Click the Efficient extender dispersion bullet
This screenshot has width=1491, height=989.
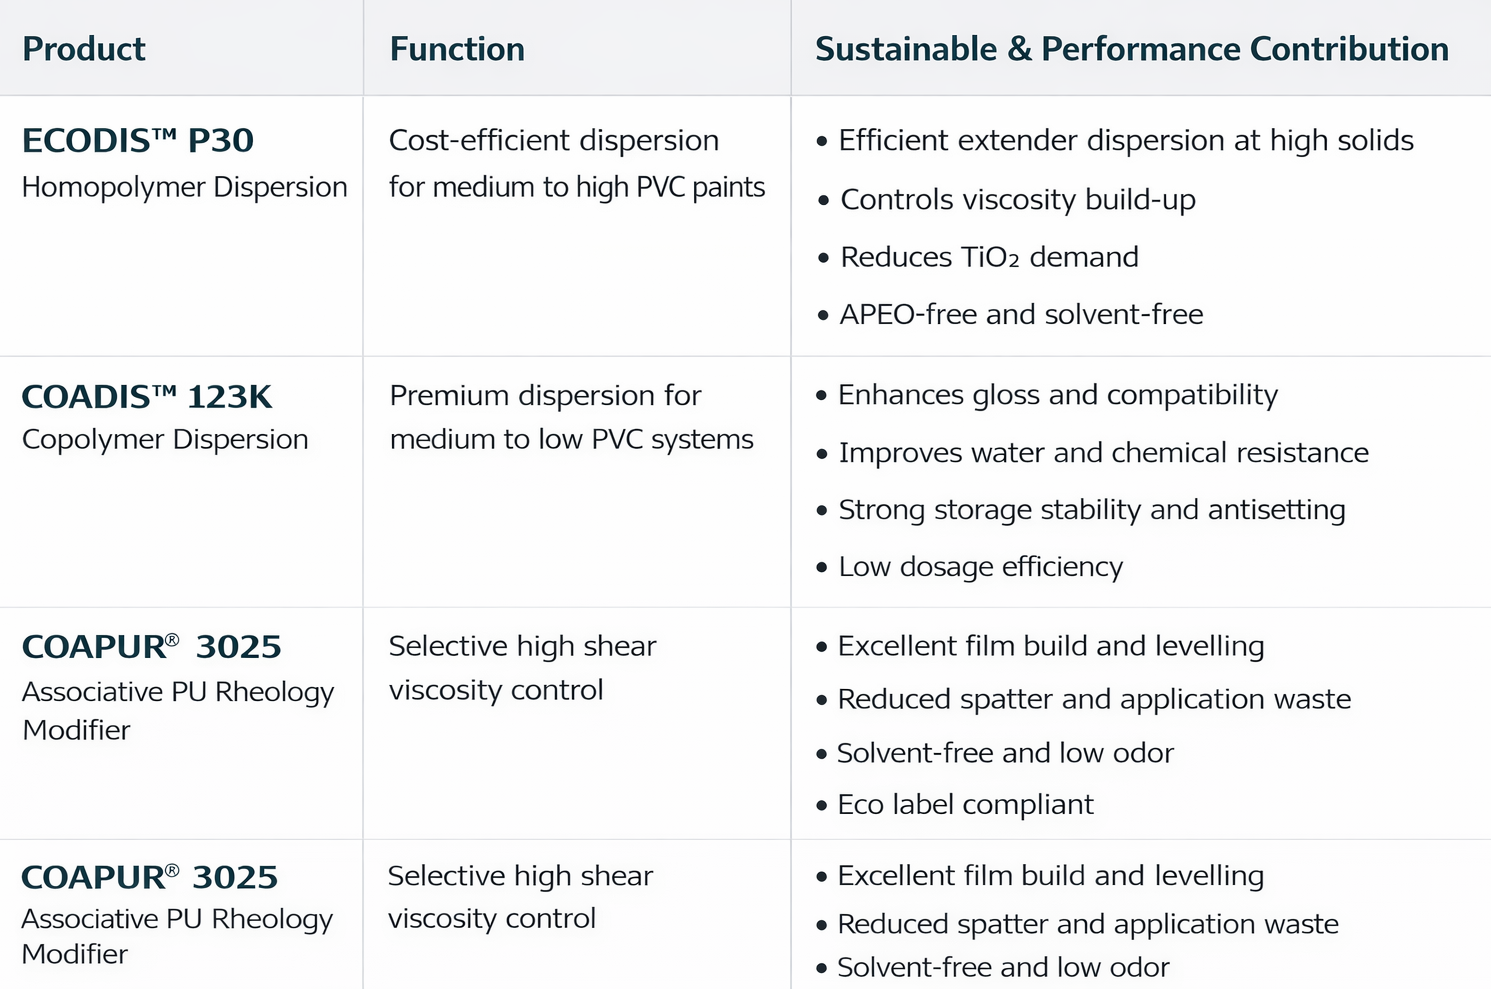point(1125,141)
